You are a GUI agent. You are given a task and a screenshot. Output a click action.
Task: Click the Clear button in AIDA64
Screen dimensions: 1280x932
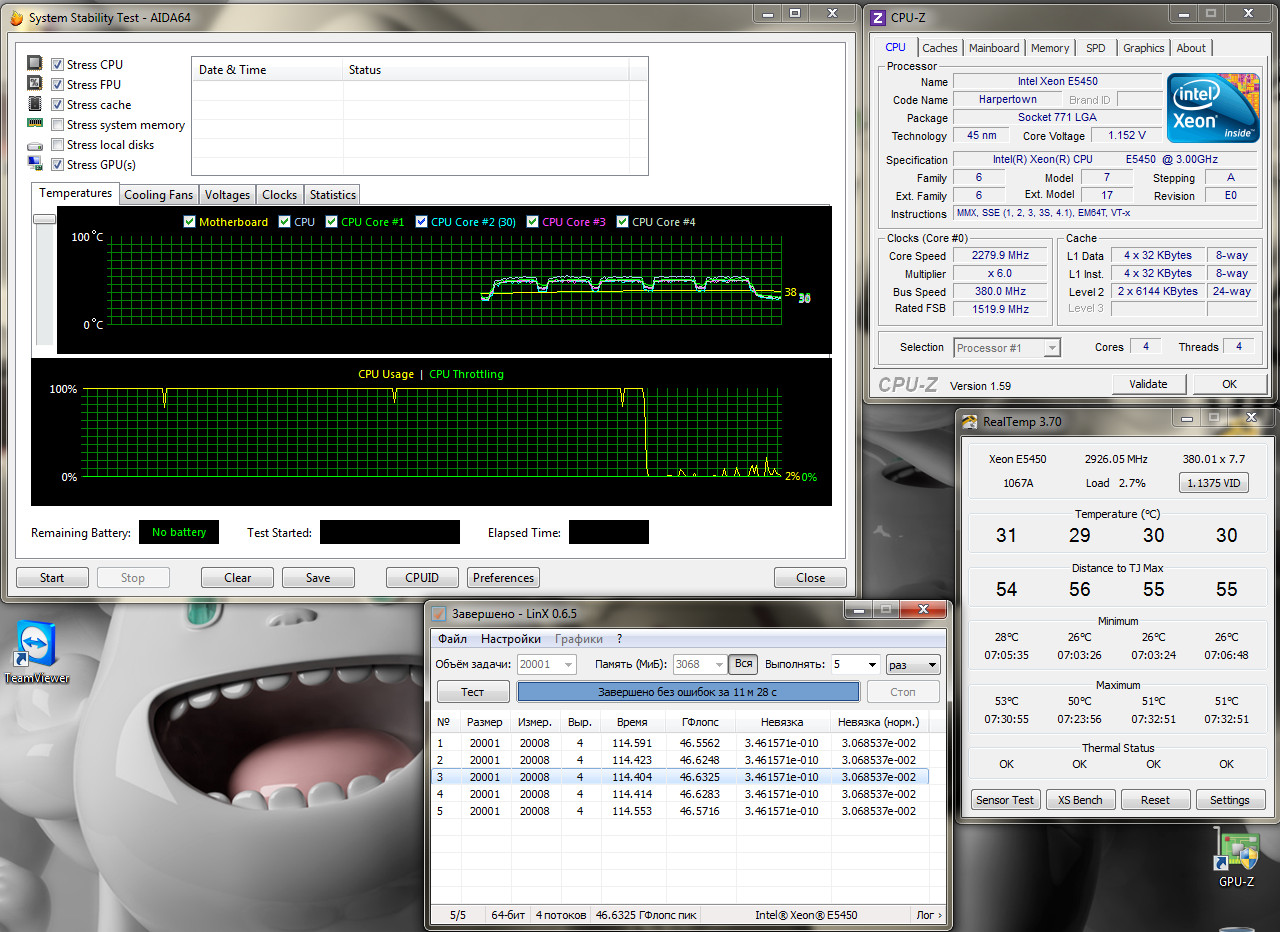[x=238, y=578]
